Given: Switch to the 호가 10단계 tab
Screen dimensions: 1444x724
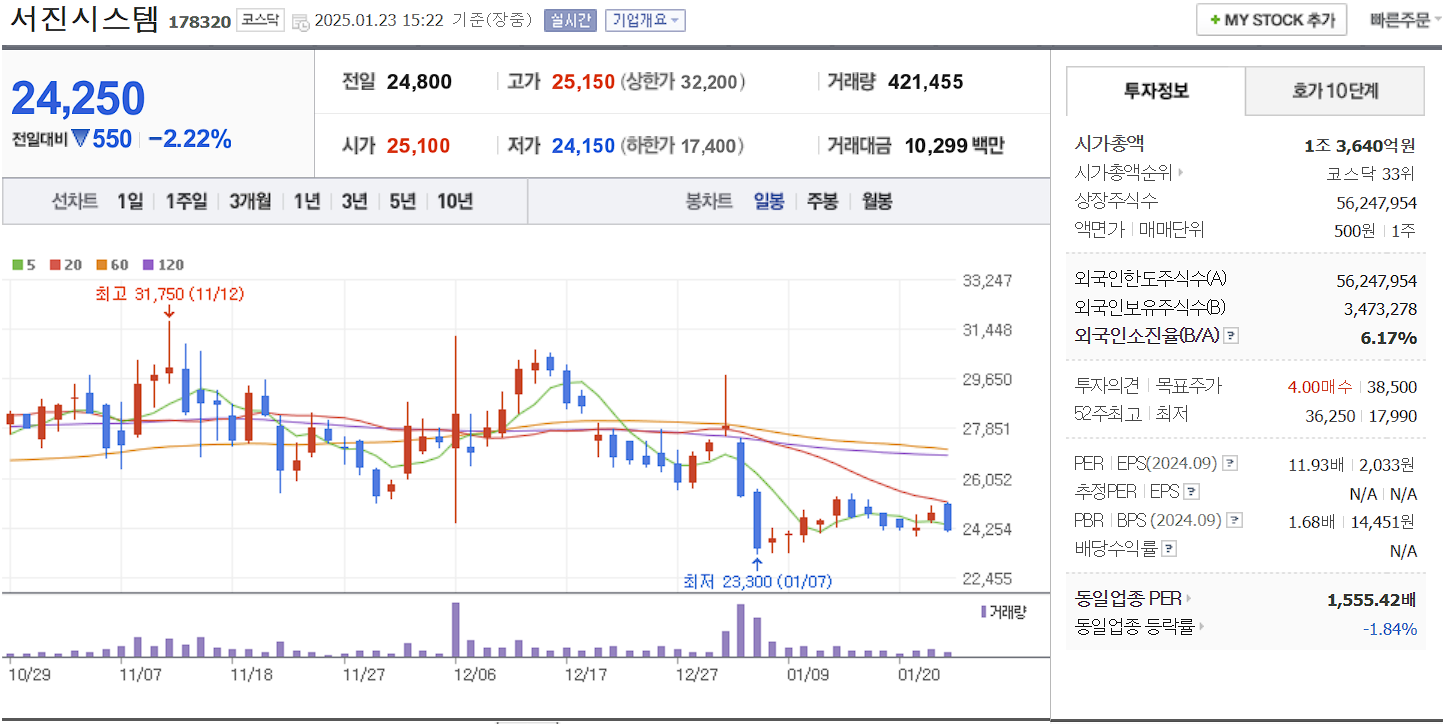Looking at the screenshot, I should point(1334,90).
